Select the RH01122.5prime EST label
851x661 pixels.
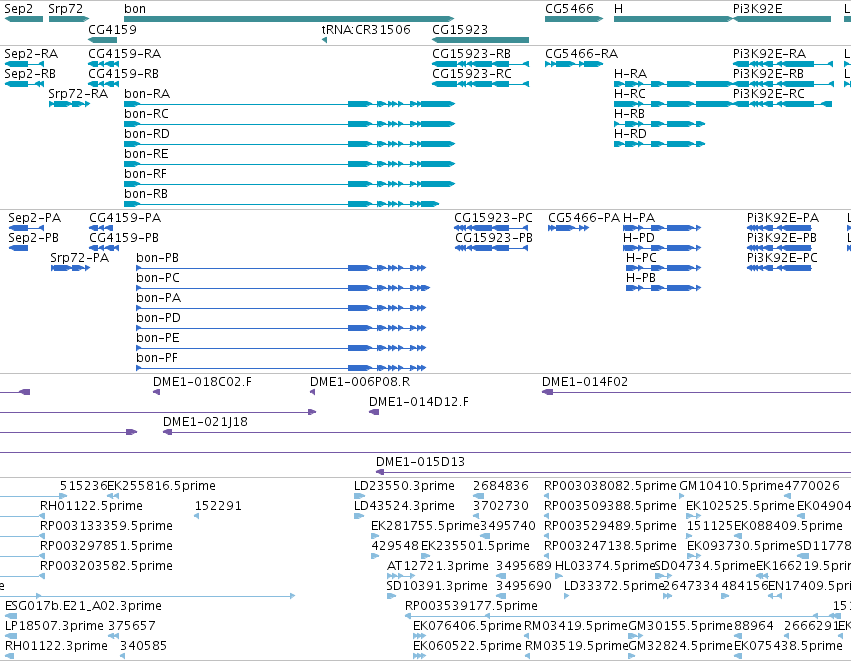tap(91, 506)
